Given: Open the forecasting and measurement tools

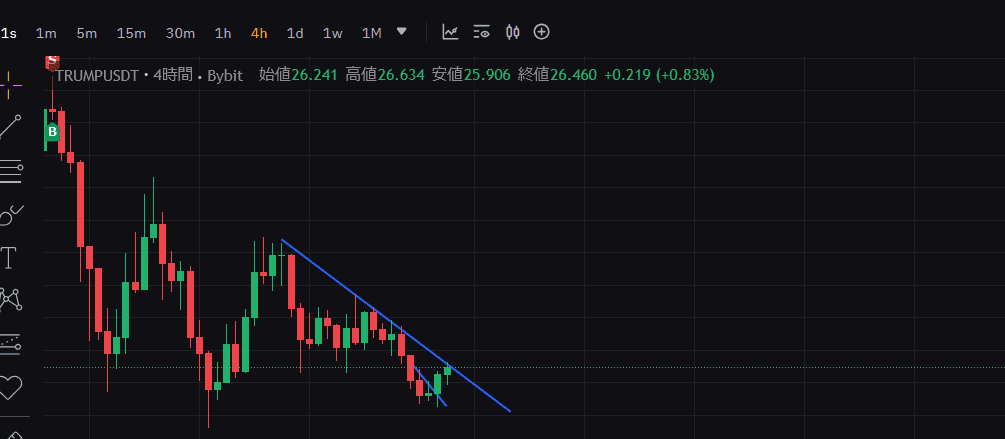Looking at the screenshot, I should (x=10, y=343).
